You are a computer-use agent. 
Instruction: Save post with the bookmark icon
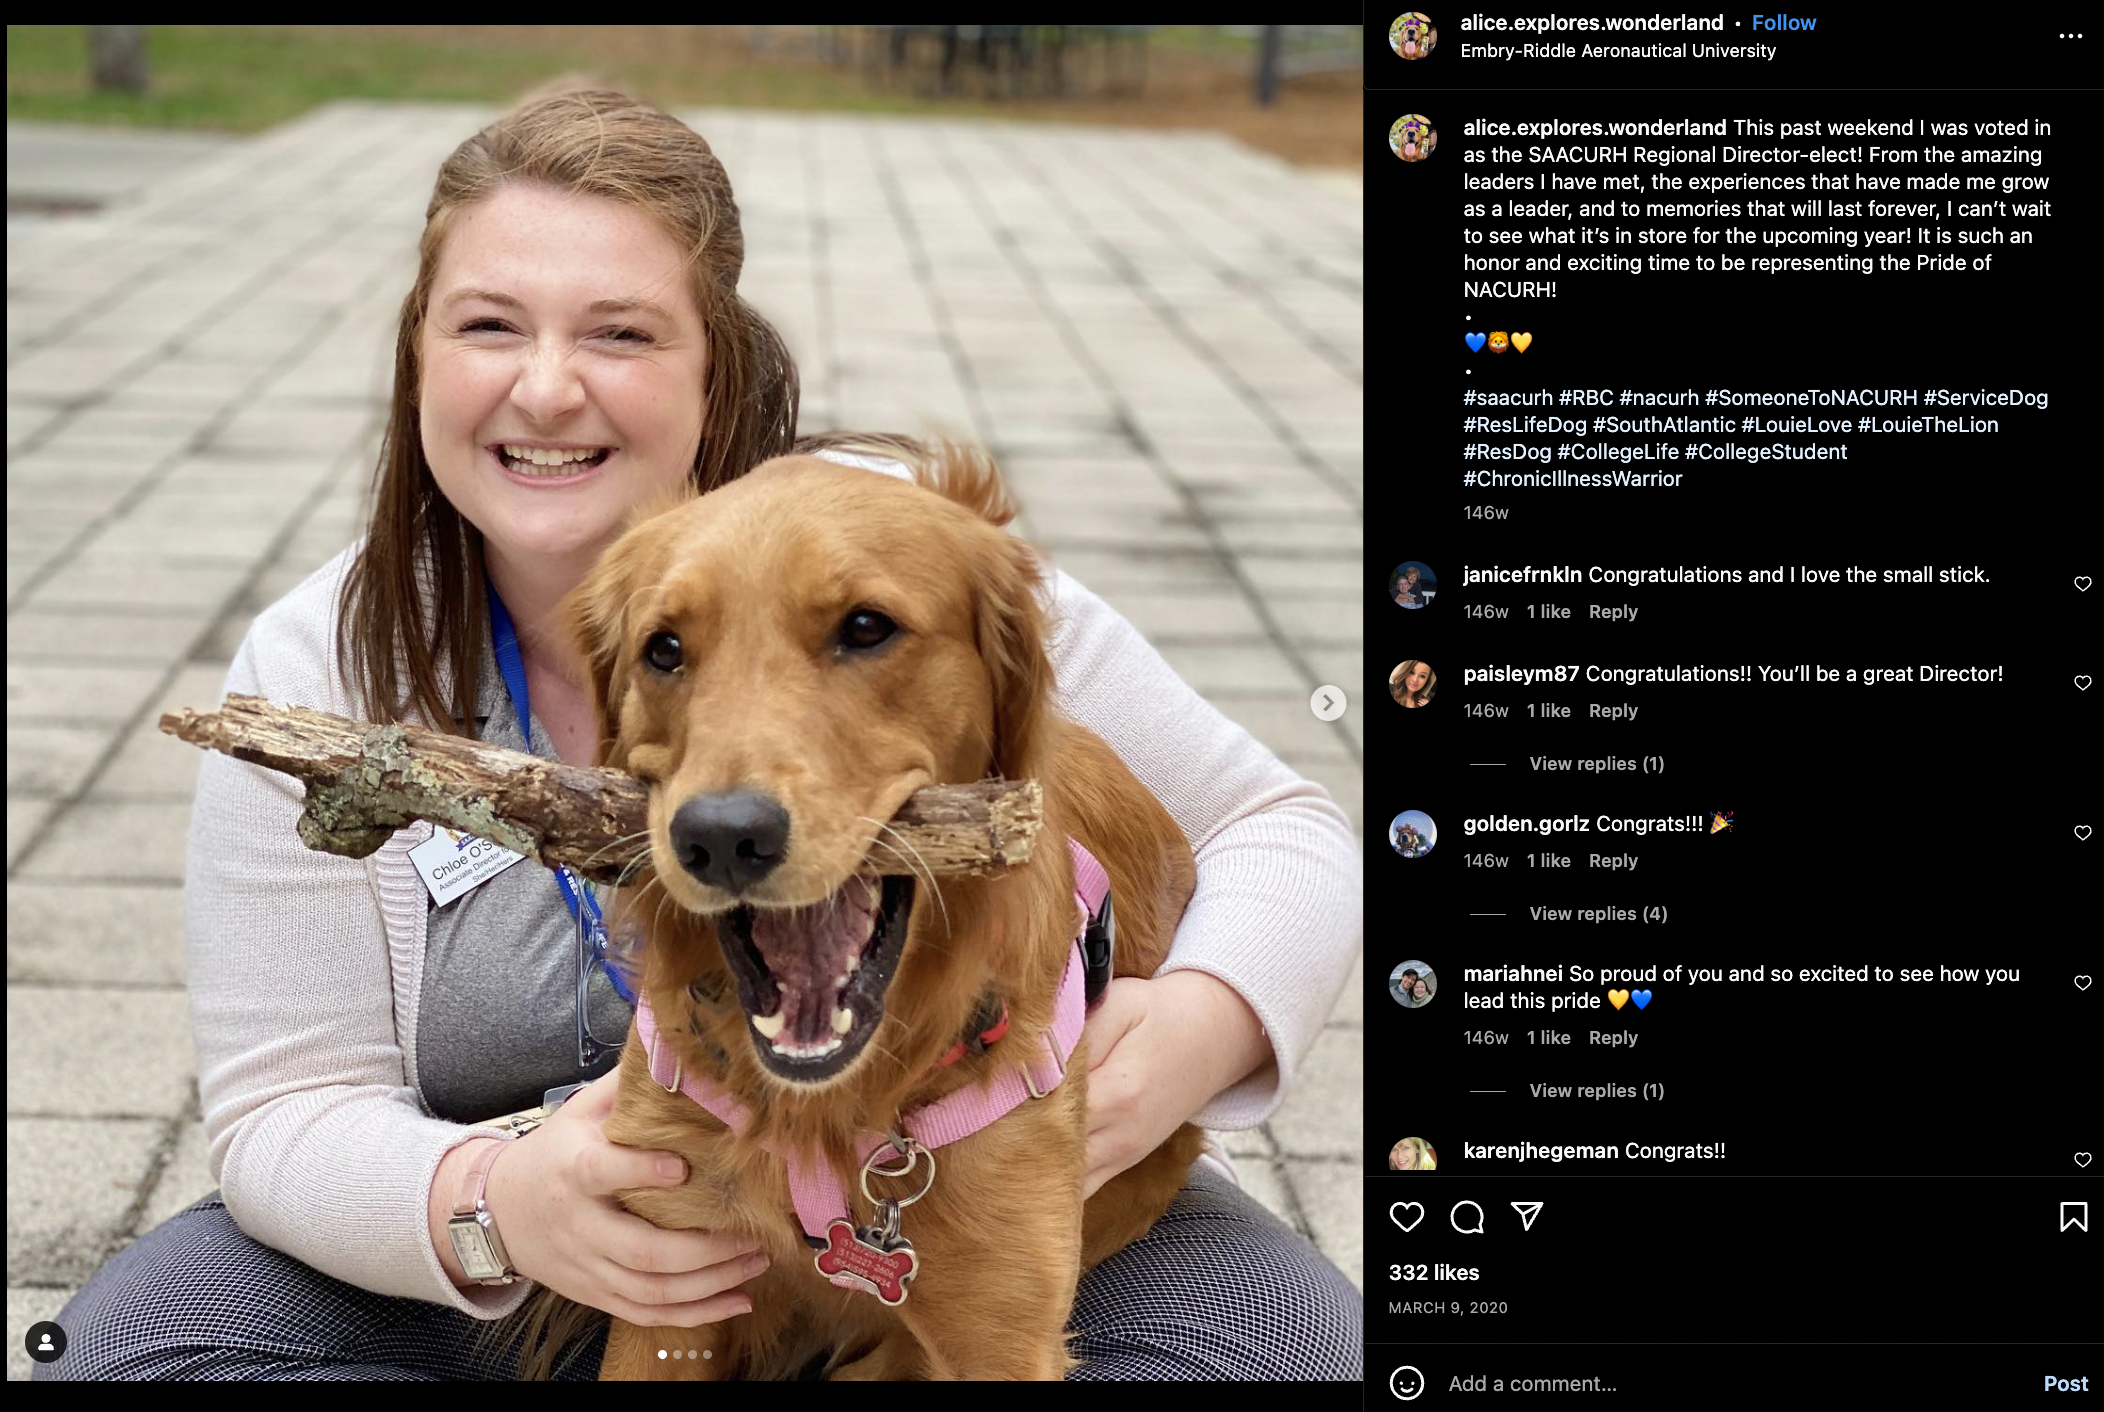coord(2073,1217)
